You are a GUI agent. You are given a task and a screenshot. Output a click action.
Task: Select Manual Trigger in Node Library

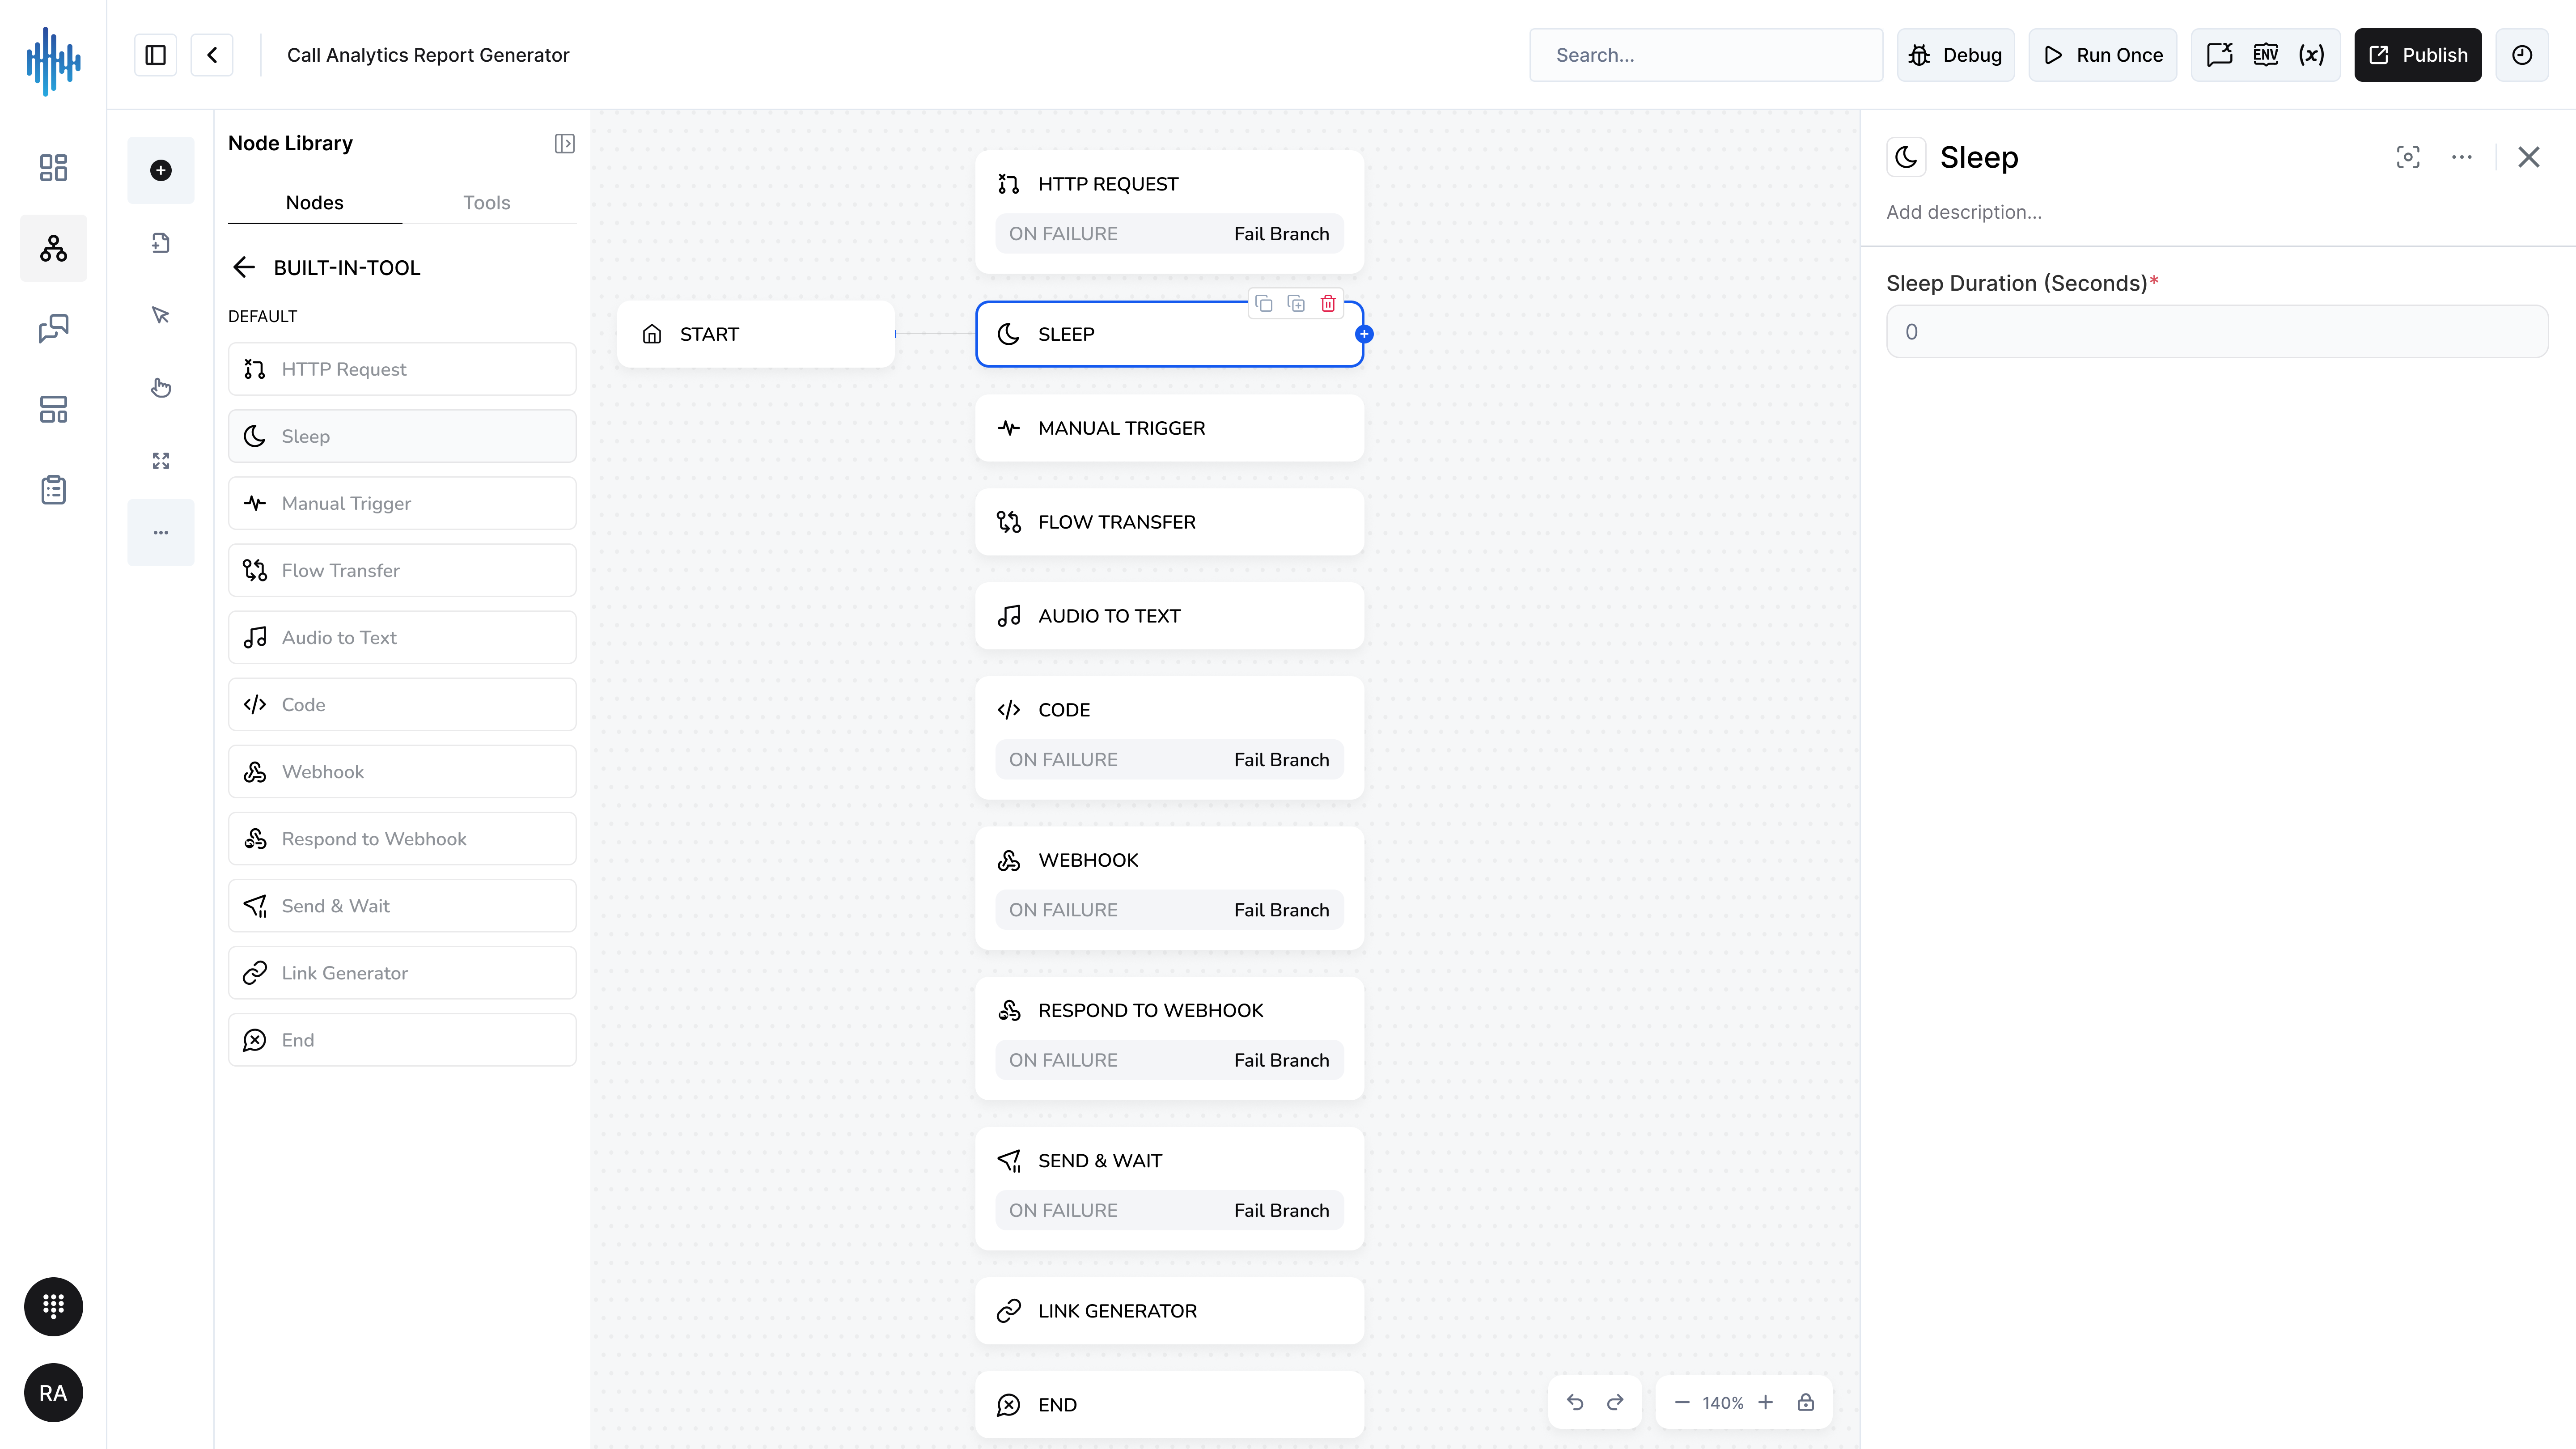[402, 503]
